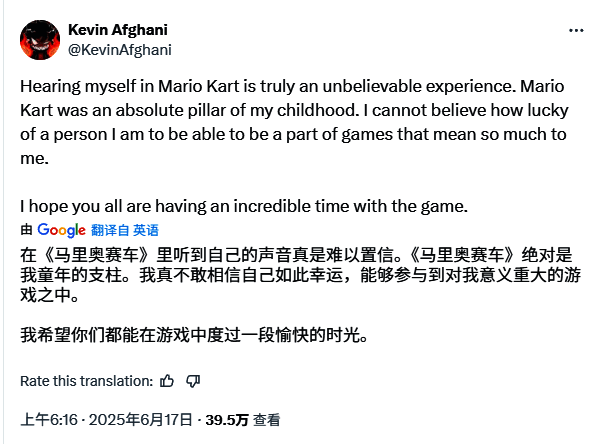Click the Google logo in translation credit

pyautogui.click(x=62, y=229)
